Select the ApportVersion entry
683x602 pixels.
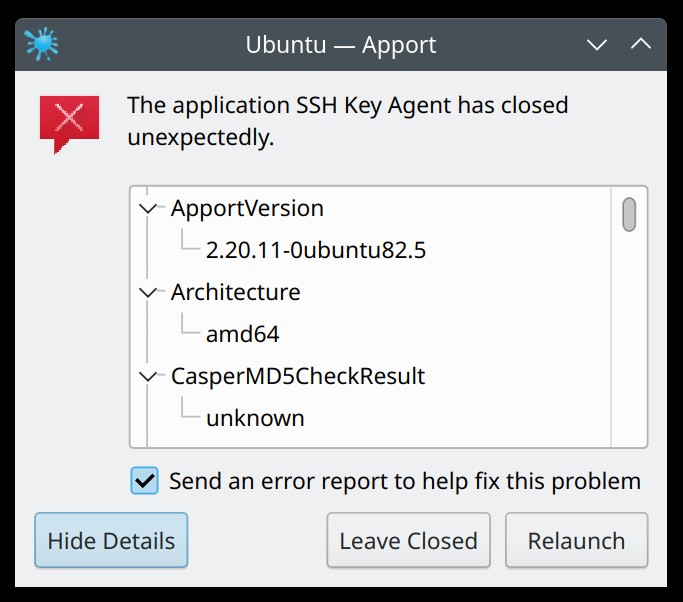247,208
